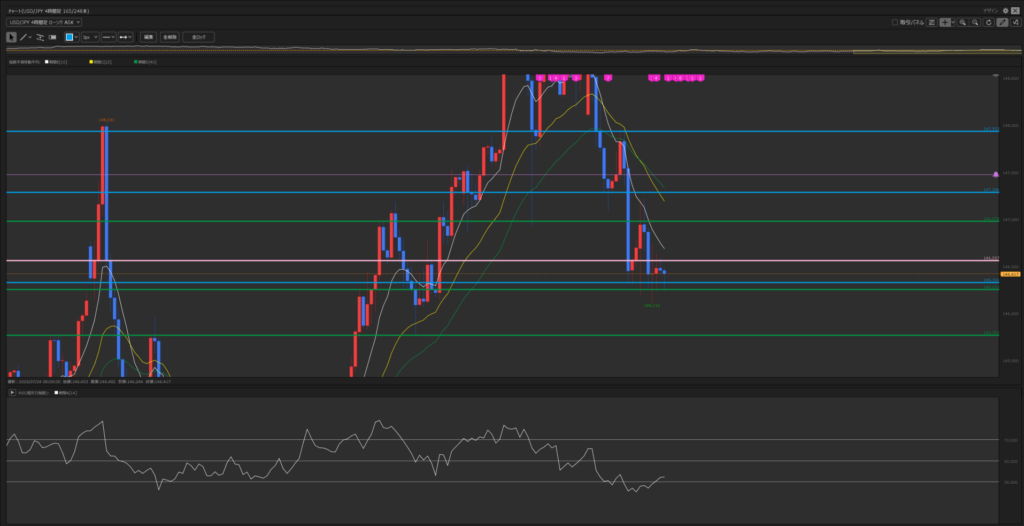This screenshot has height=526, width=1024.
Task: Click the chart type icon beside 取引パネル
Action: click(x=932, y=22)
